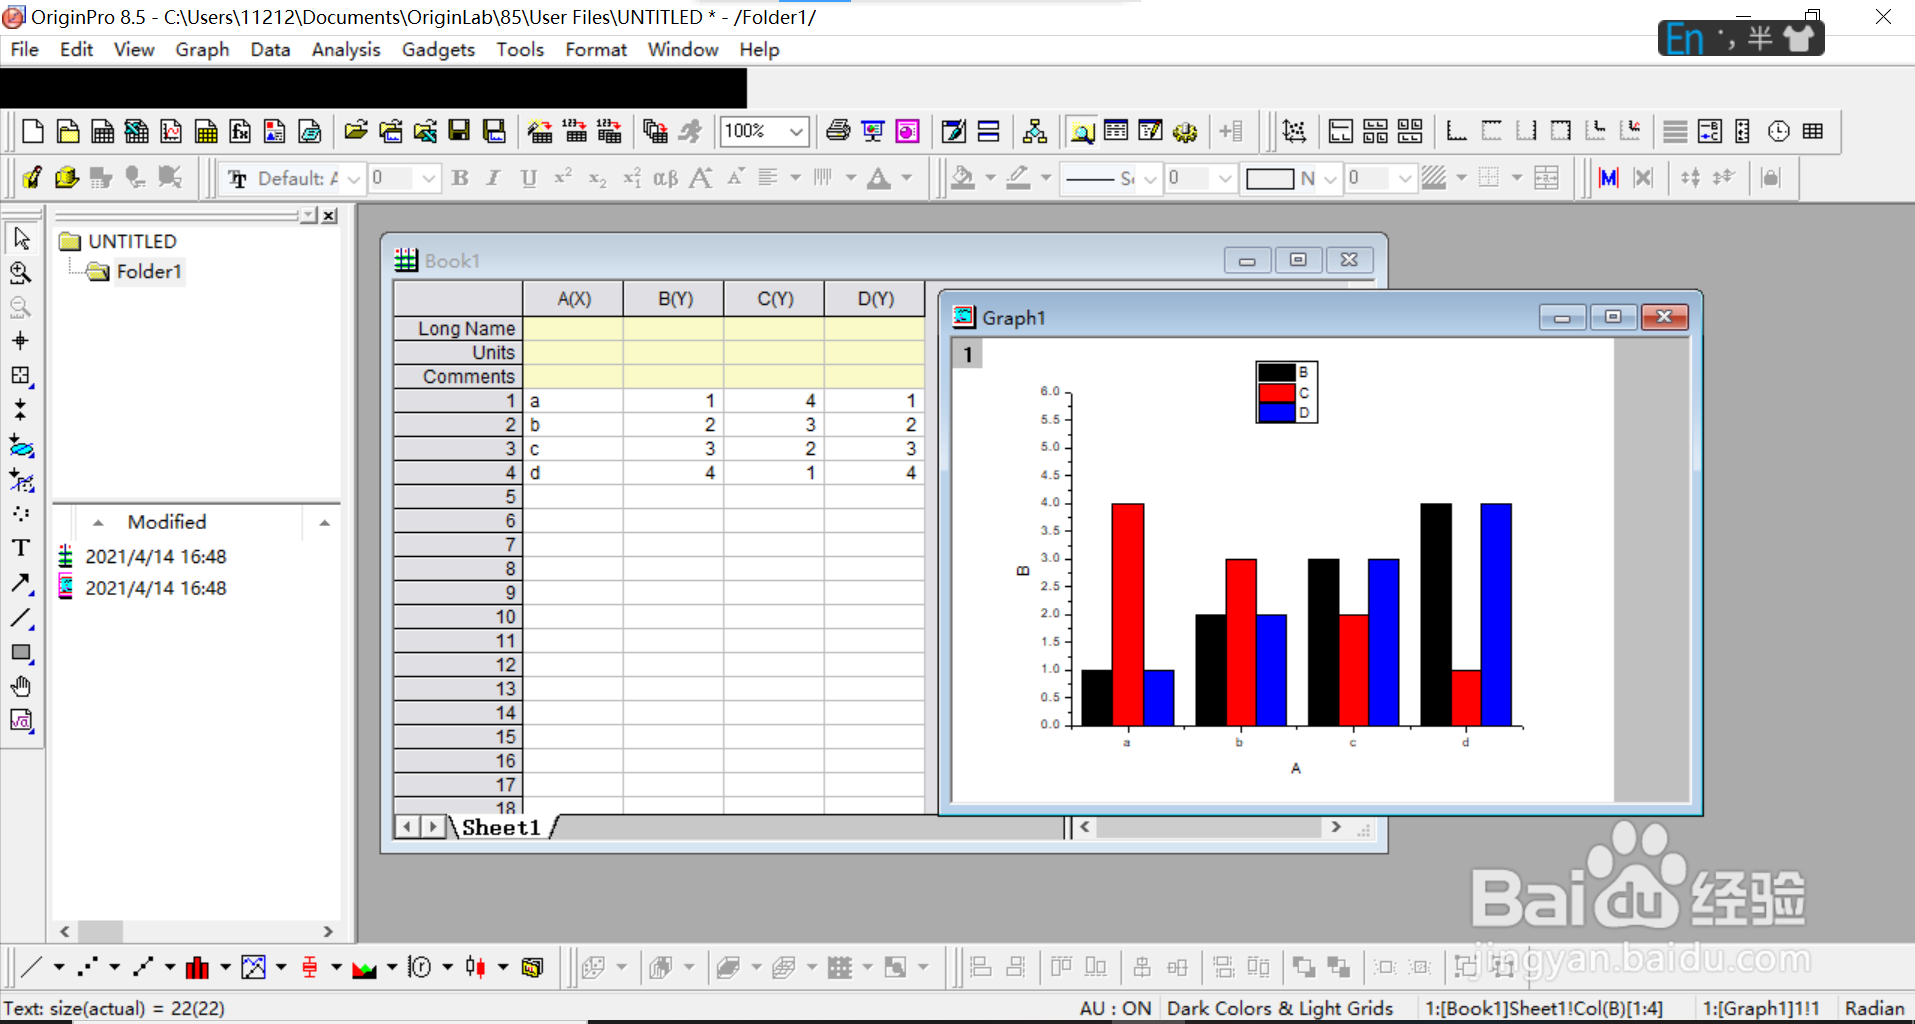Click the clock (Add Date/Time) icon
The width and height of the screenshot is (1915, 1024).
[1778, 131]
